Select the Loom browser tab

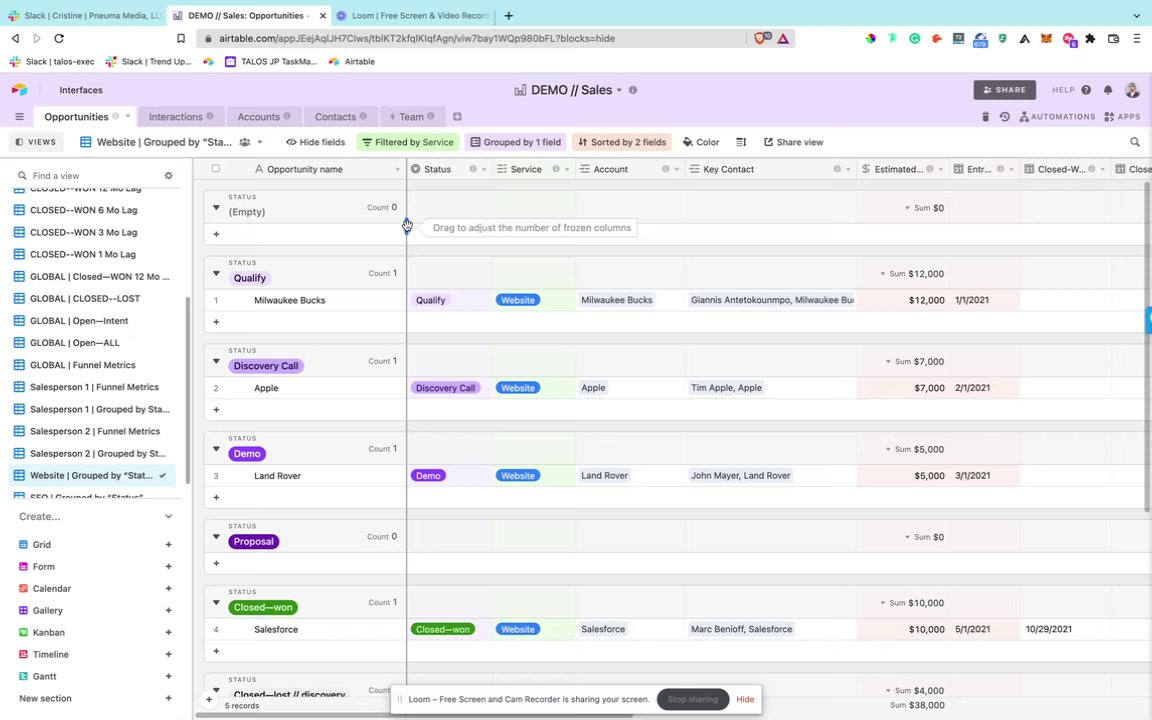(x=414, y=15)
